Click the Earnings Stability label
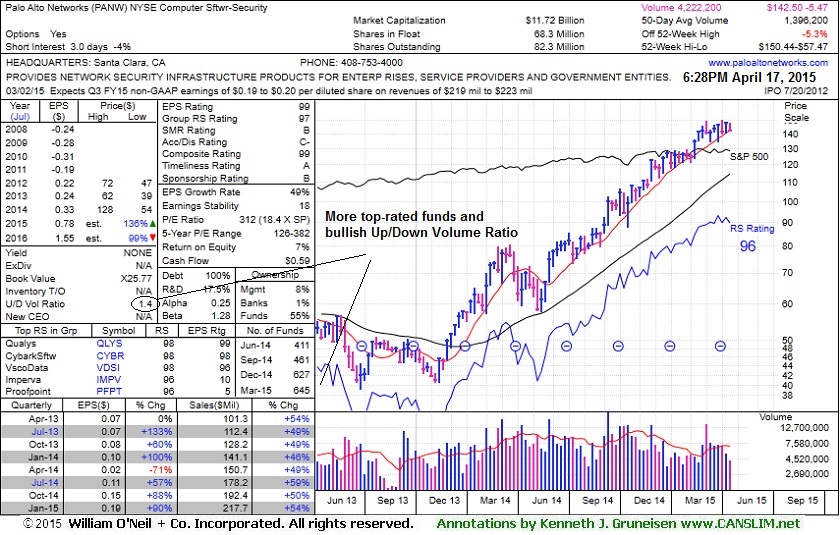Viewport: 840px width, 535px height. 200,206
